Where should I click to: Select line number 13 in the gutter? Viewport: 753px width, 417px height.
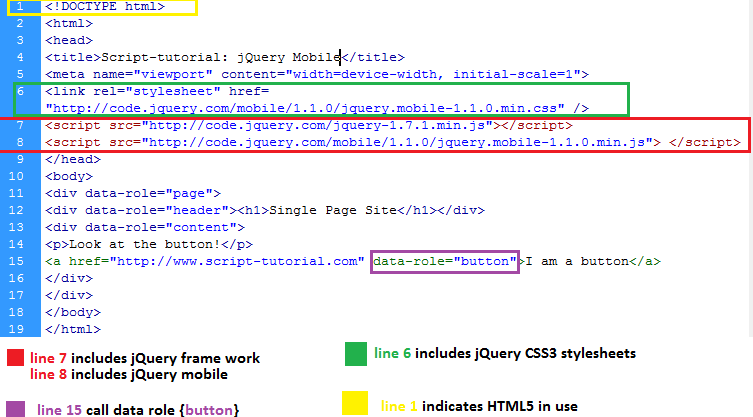click(16, 227)
